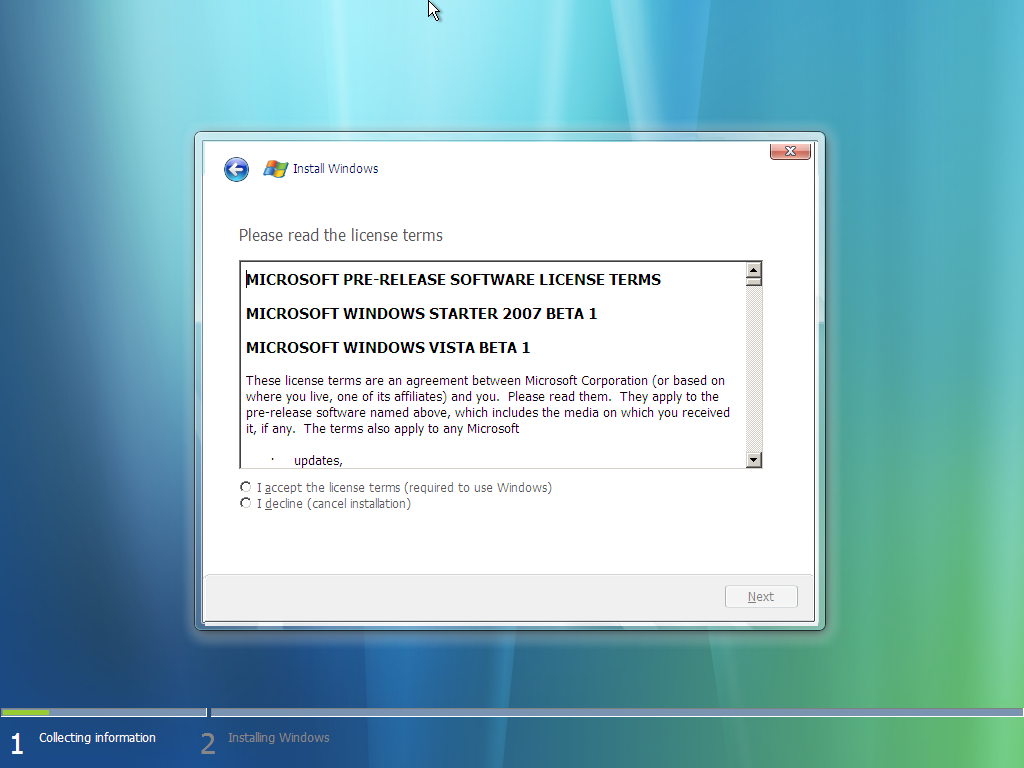This screenshot has width=1024, height=768.
Task: Click the Next button
Action: (x=761, y=596)
